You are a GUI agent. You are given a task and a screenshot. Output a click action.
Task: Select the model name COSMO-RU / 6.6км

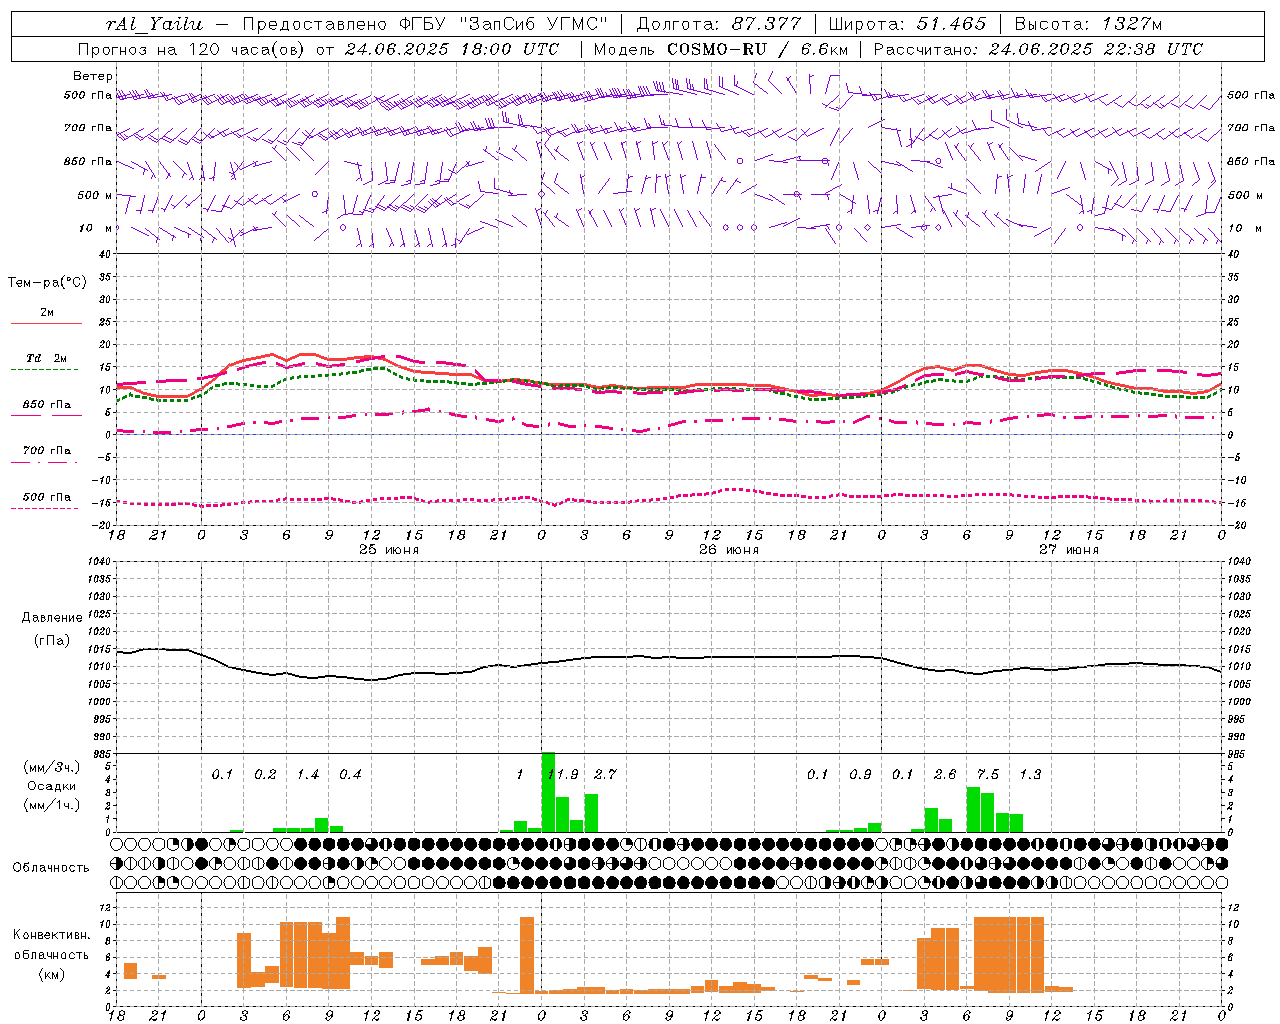(x=758, y=49)
